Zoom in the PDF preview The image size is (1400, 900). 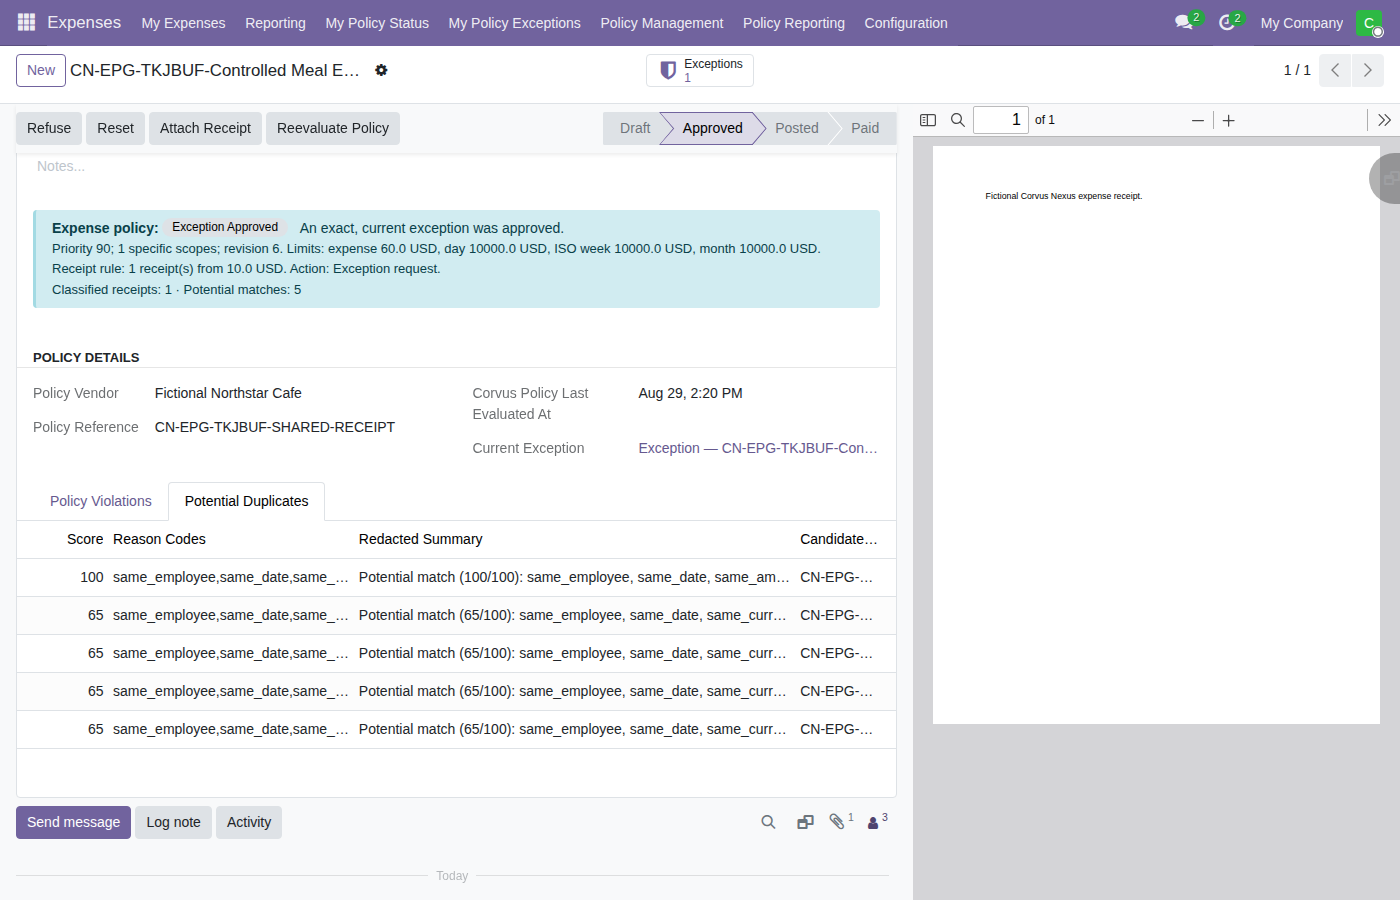pos(1229,120)
